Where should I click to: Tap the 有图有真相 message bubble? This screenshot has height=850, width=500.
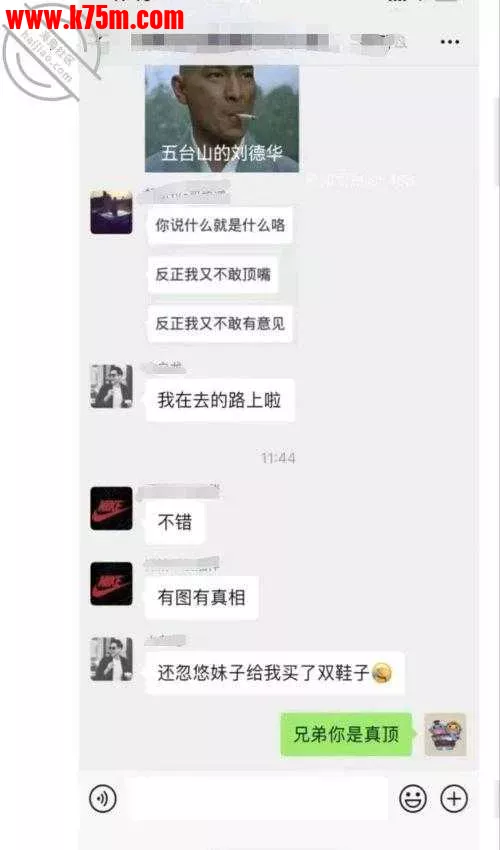coord(202,598)
